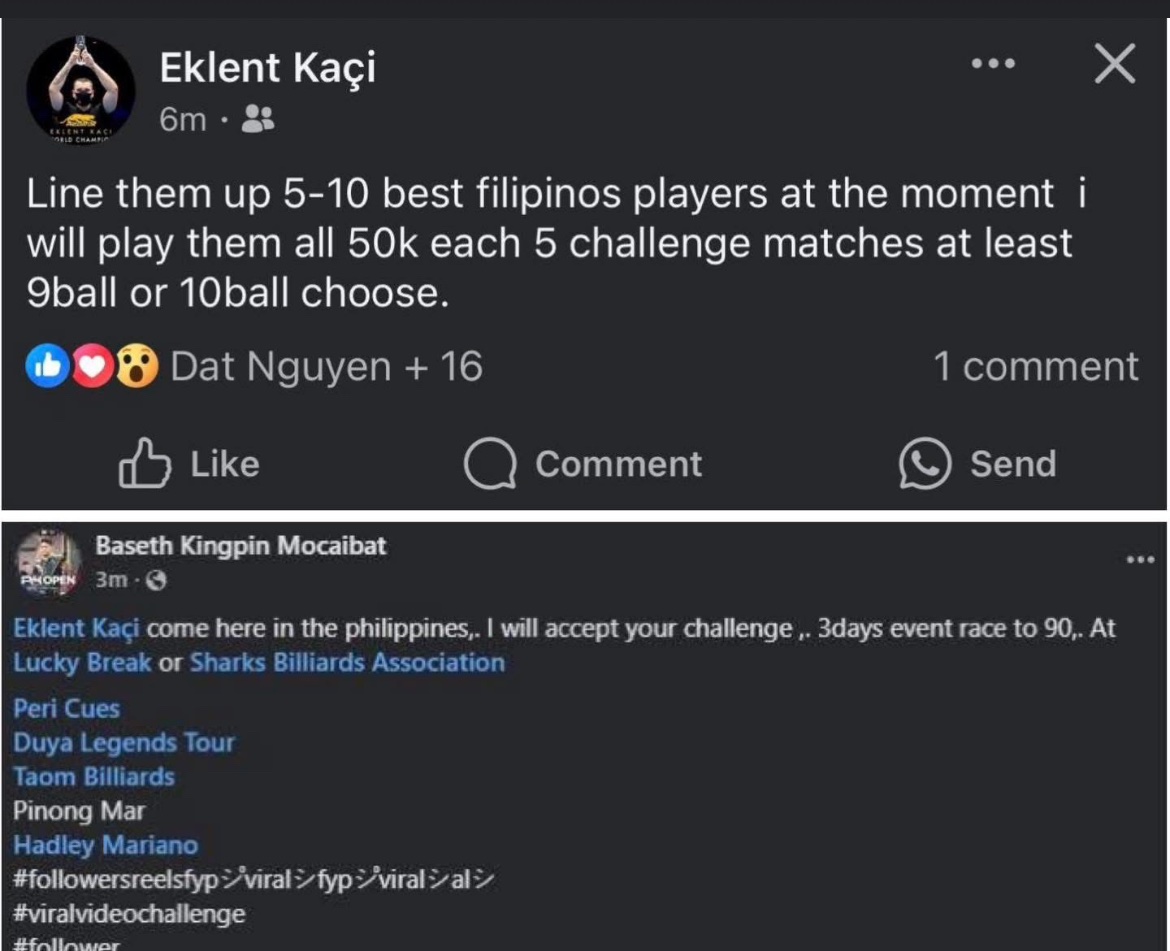Open the Peri Cues tagged page

click(66, 708)
